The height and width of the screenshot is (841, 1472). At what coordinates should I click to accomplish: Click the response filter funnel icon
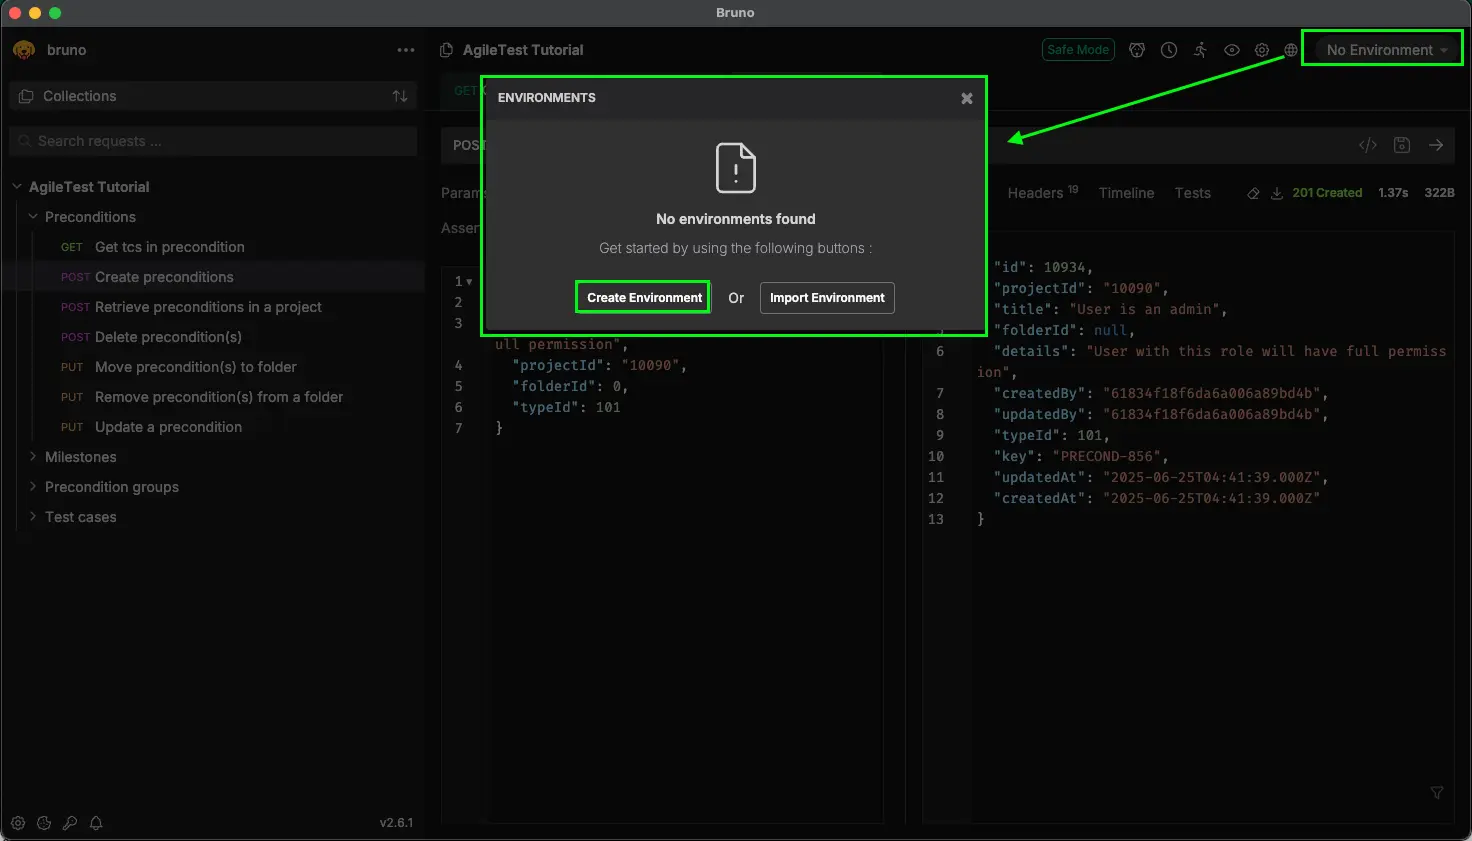click(x=1437, y=793)
